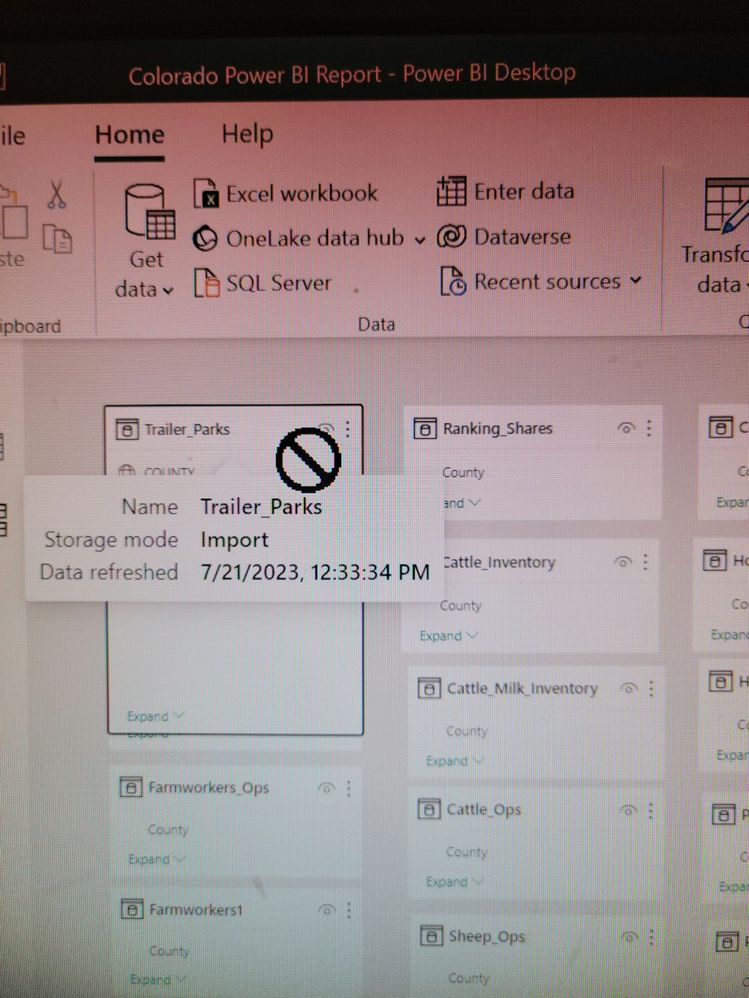The image size is (749, 998).
Task: Open the Home ribbon tab
Action: click(130, 135)
